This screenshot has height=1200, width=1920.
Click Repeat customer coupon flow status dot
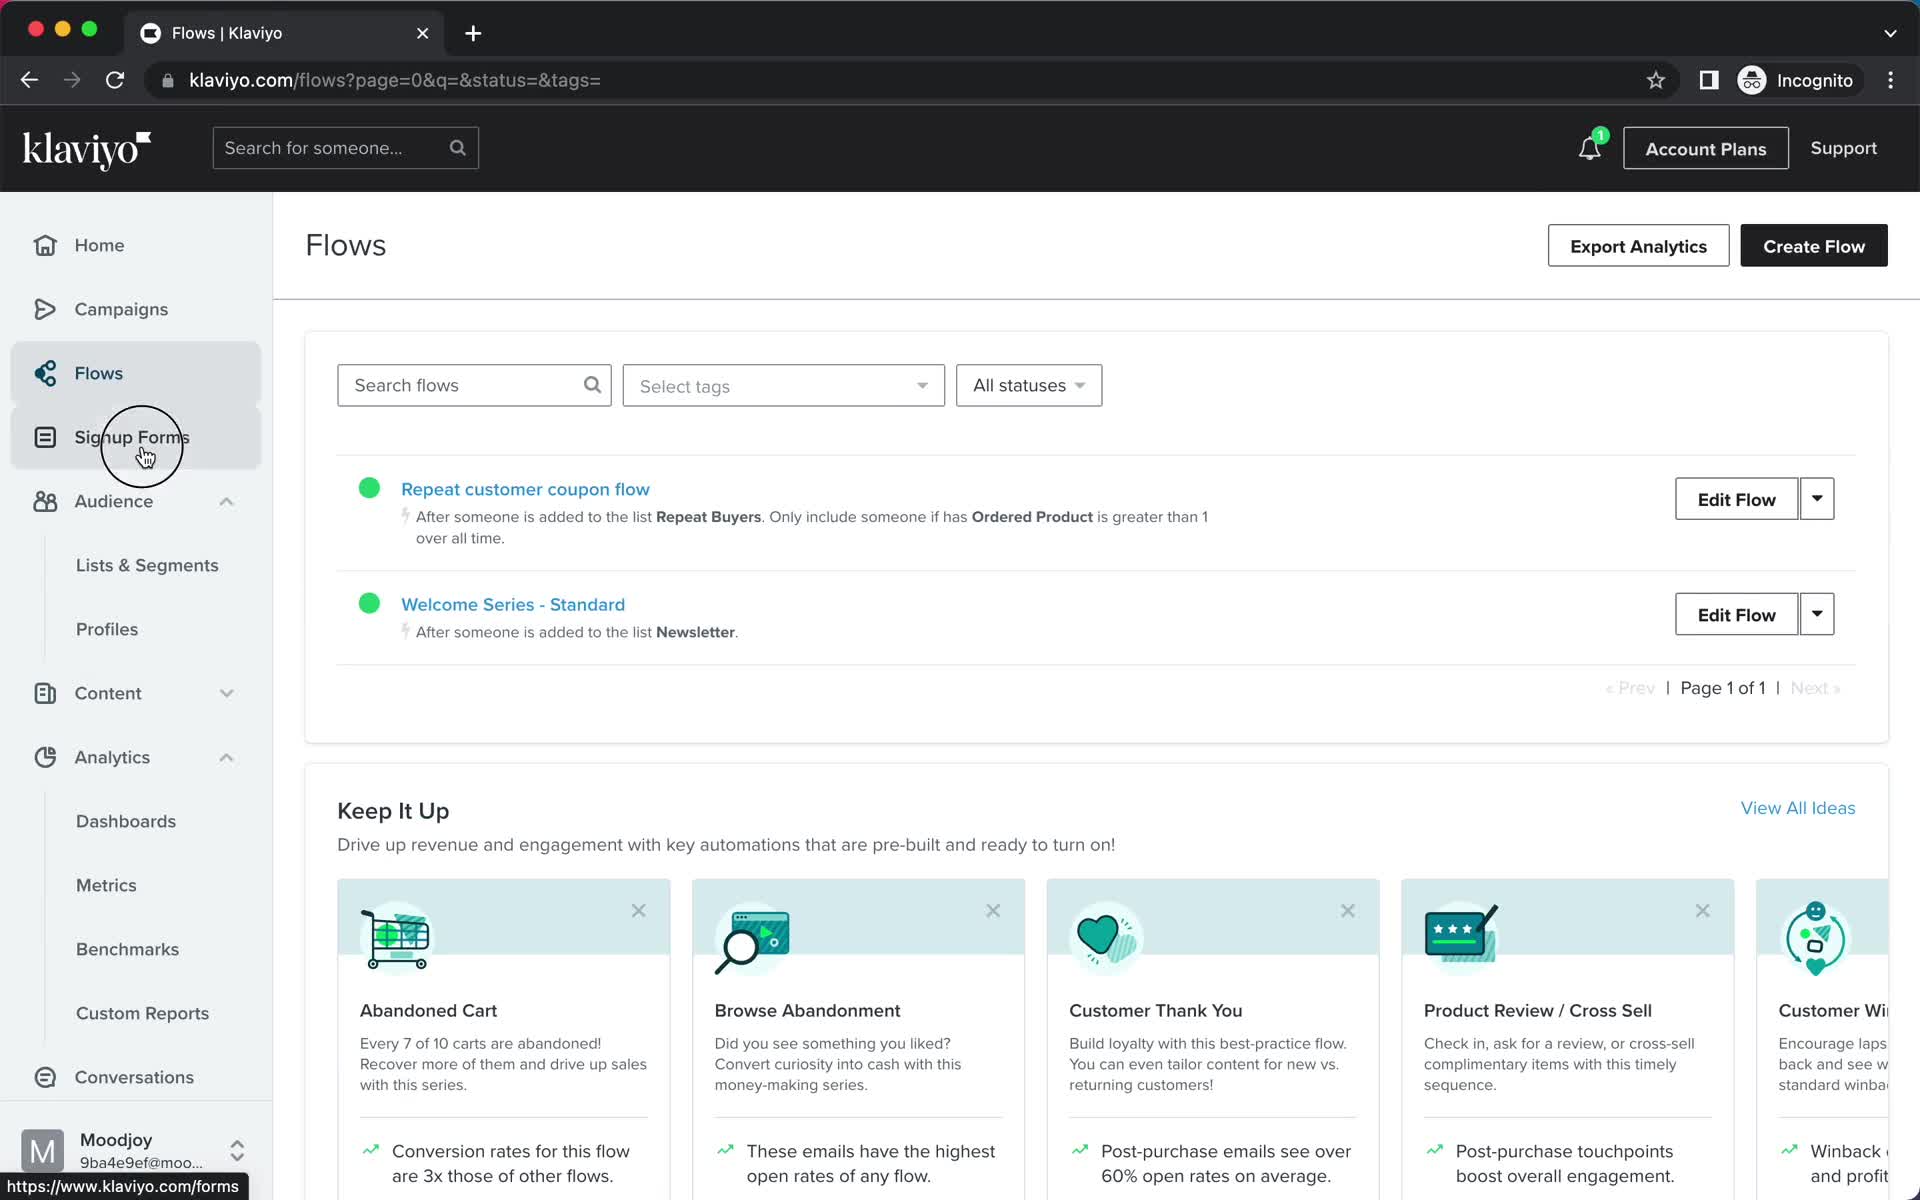(369, 488)
